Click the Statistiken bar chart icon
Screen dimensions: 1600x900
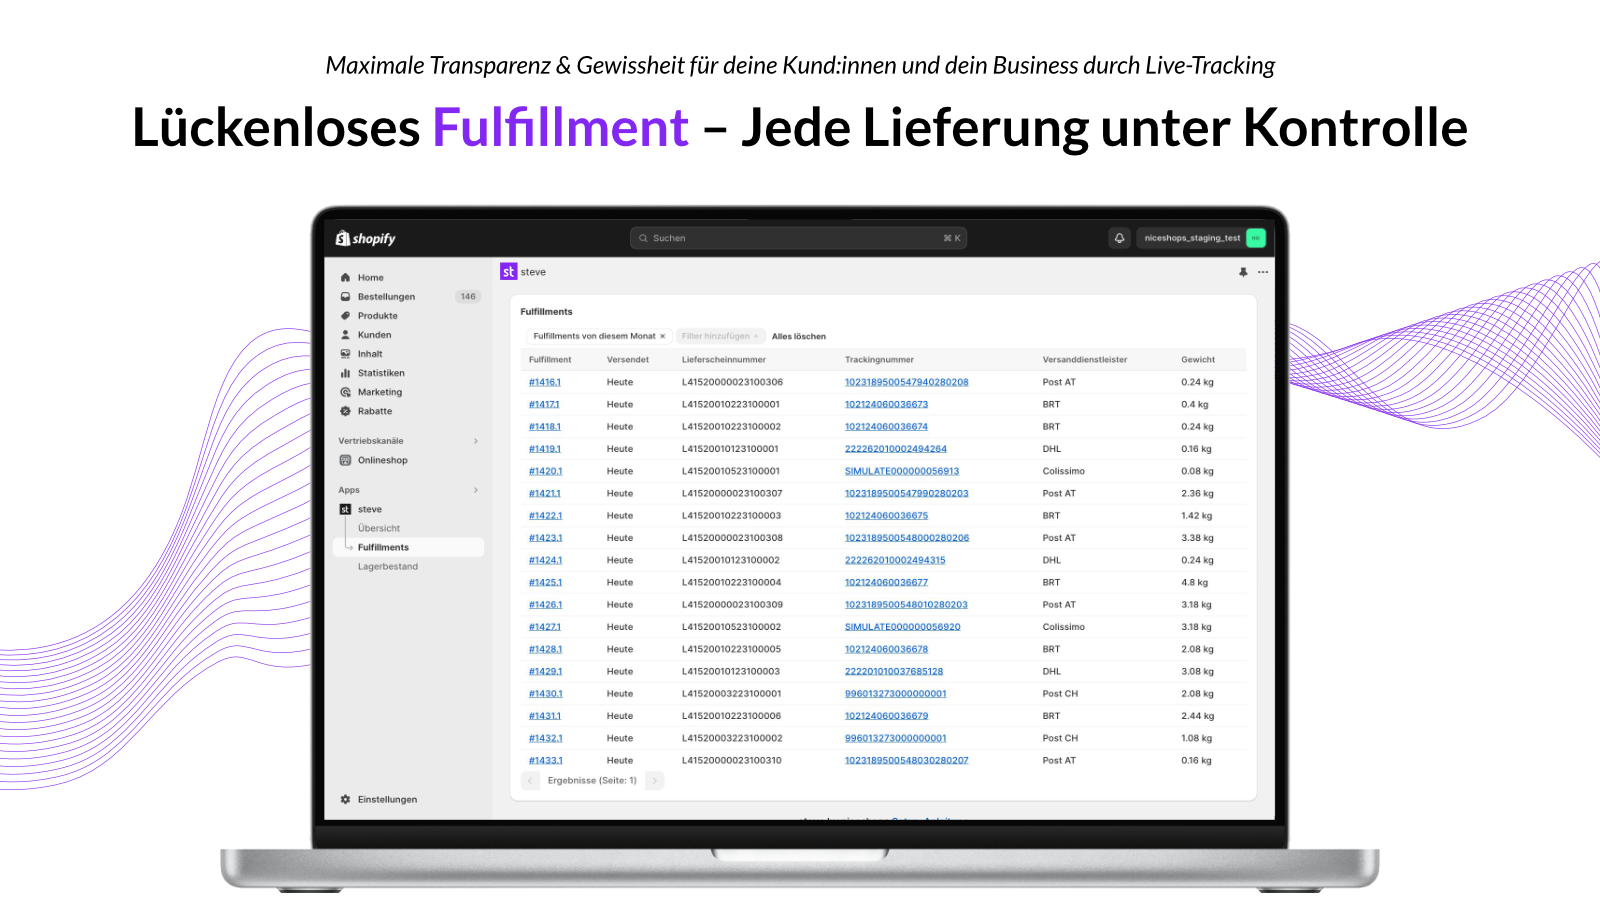click(x=345, y=373)
